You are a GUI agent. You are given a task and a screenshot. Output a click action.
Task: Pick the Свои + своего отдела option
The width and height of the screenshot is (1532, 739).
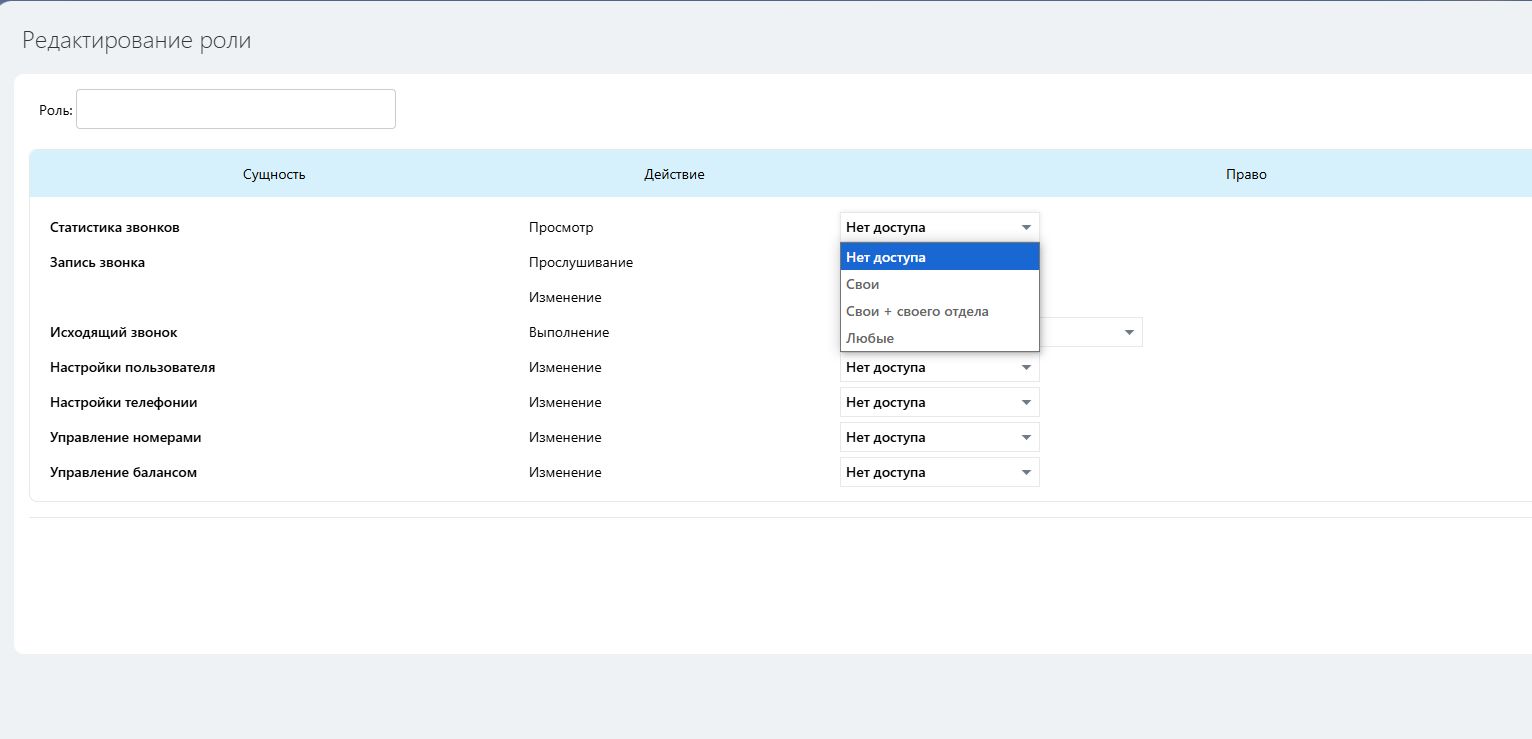pos(939,311)
